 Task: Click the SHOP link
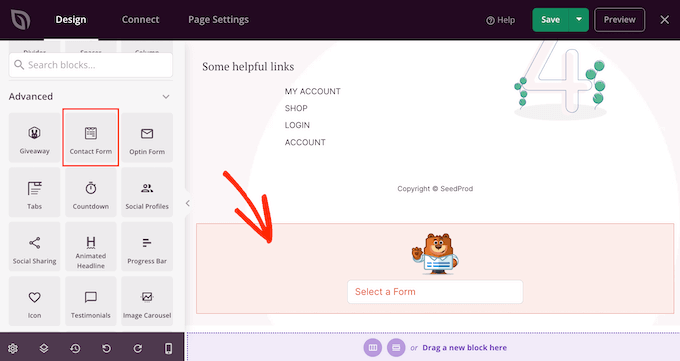(x=296, y=108)
